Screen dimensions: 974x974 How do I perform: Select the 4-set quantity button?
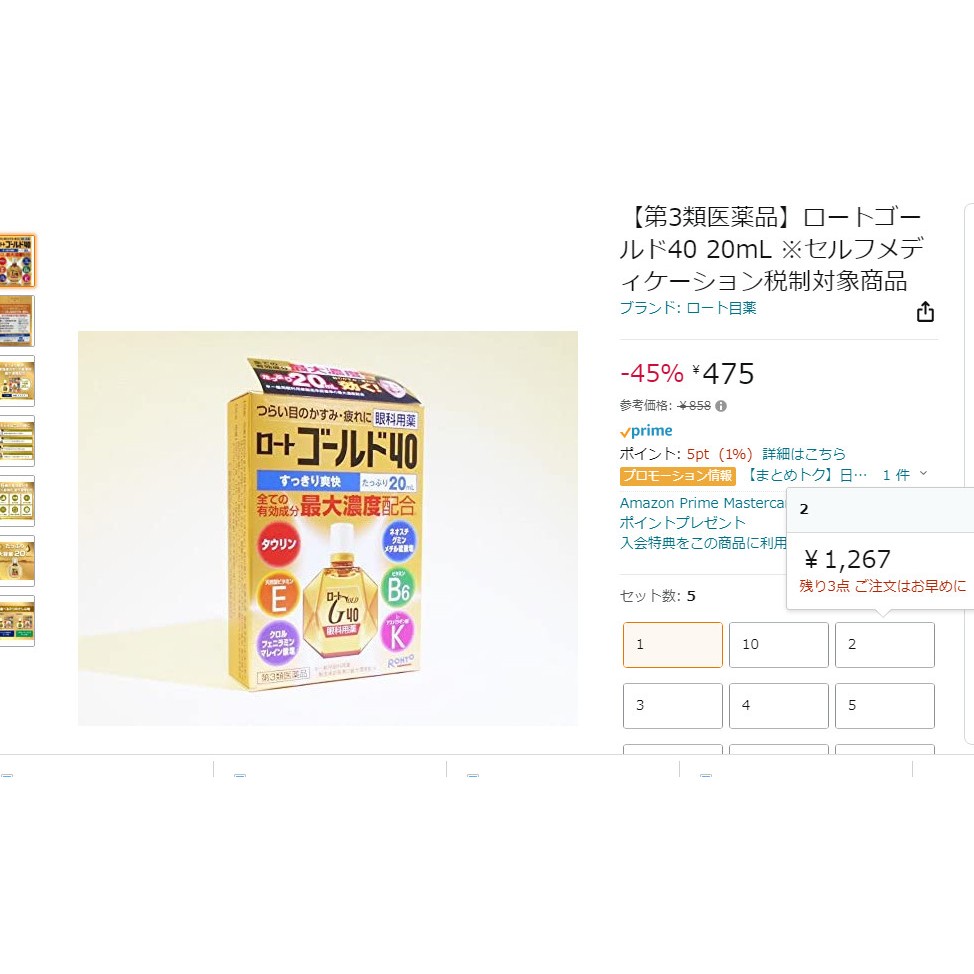click(778, 706)
